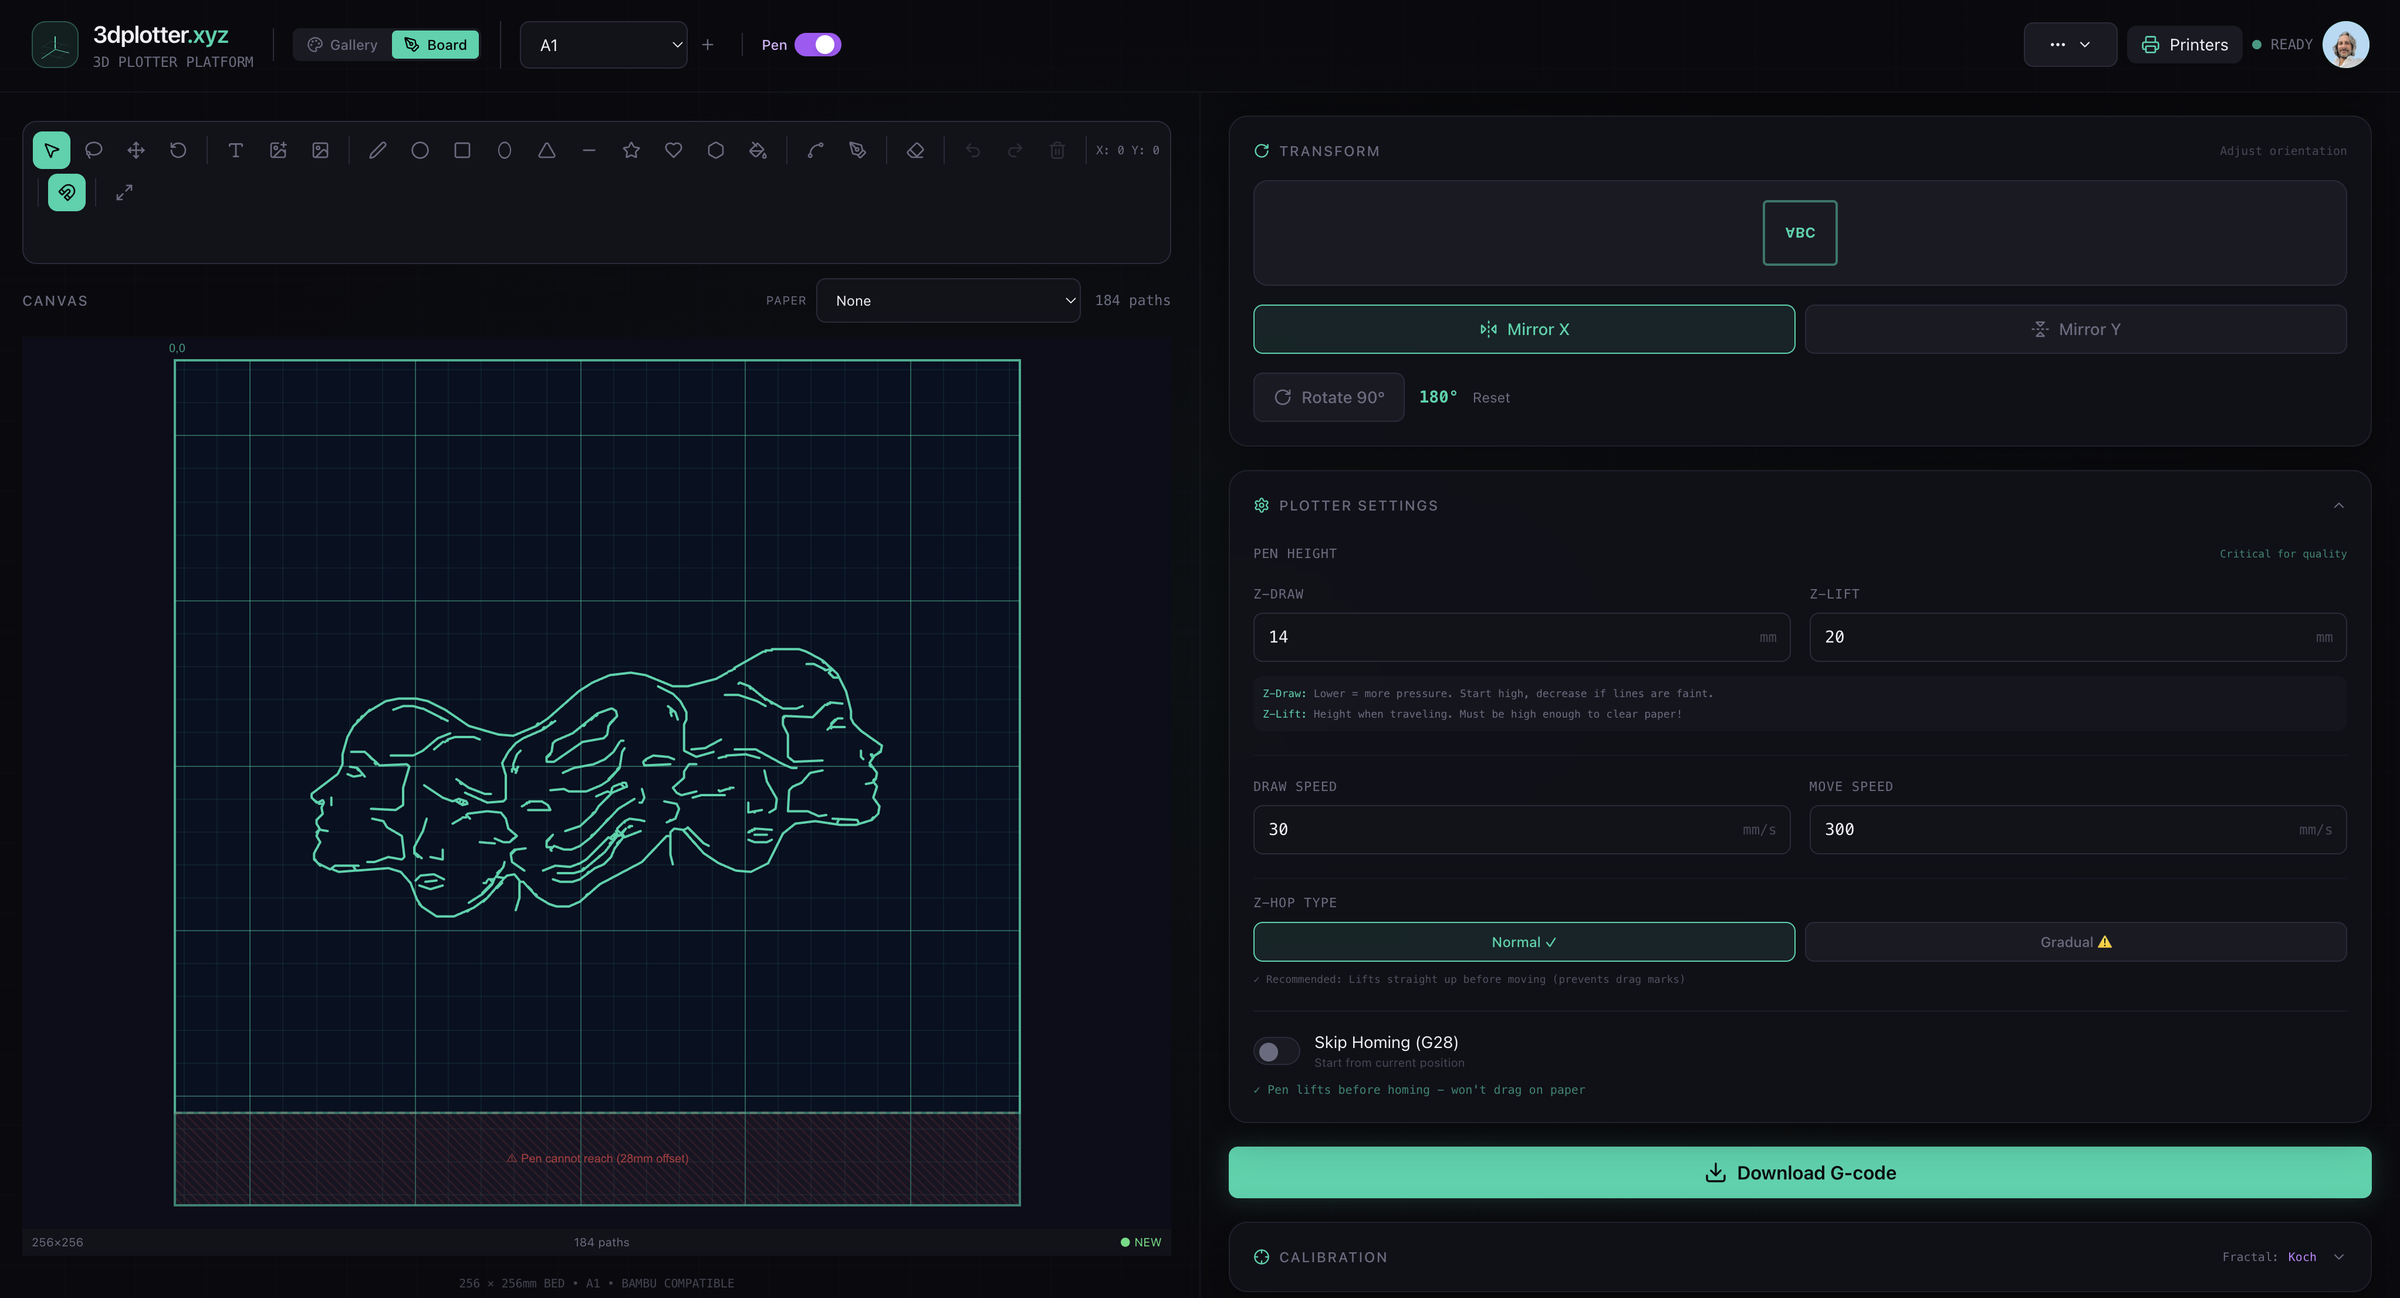Screen dimensions: 2400x1298
Task: Select the arrow pointer tool
Action: 51,150
